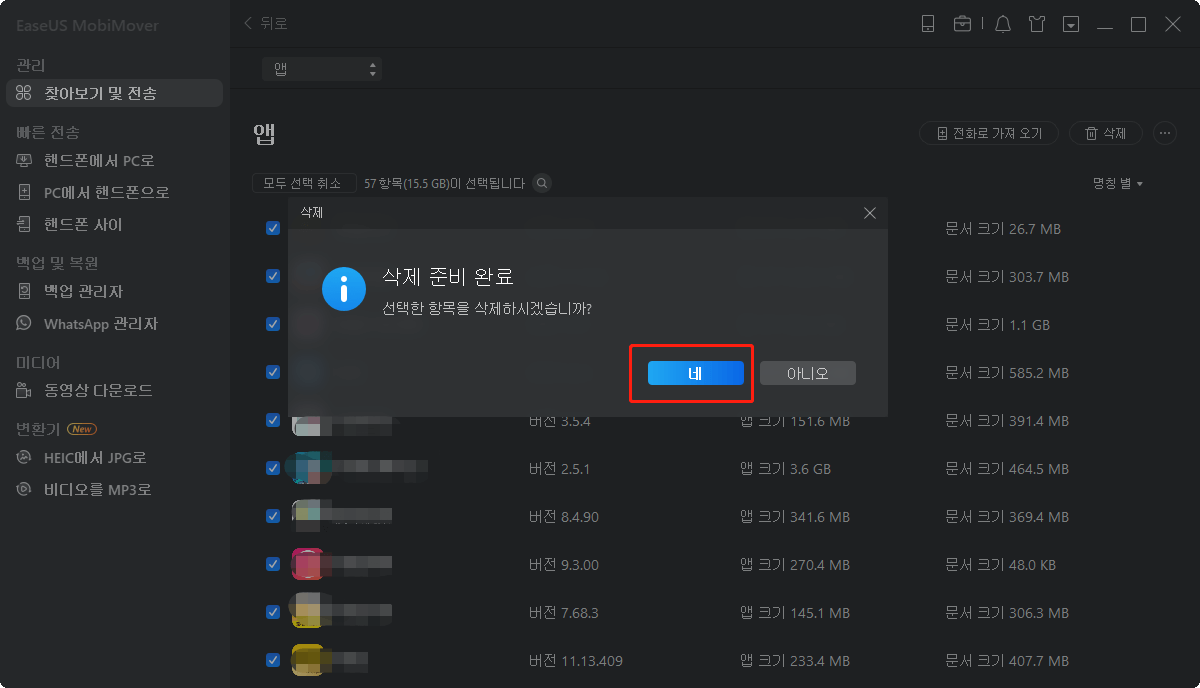The width and height of the screenshot is (1200, 688).
Task: Uncheck the row with 문서 크기 585.2 MB
Action: (x=273, y=372)
